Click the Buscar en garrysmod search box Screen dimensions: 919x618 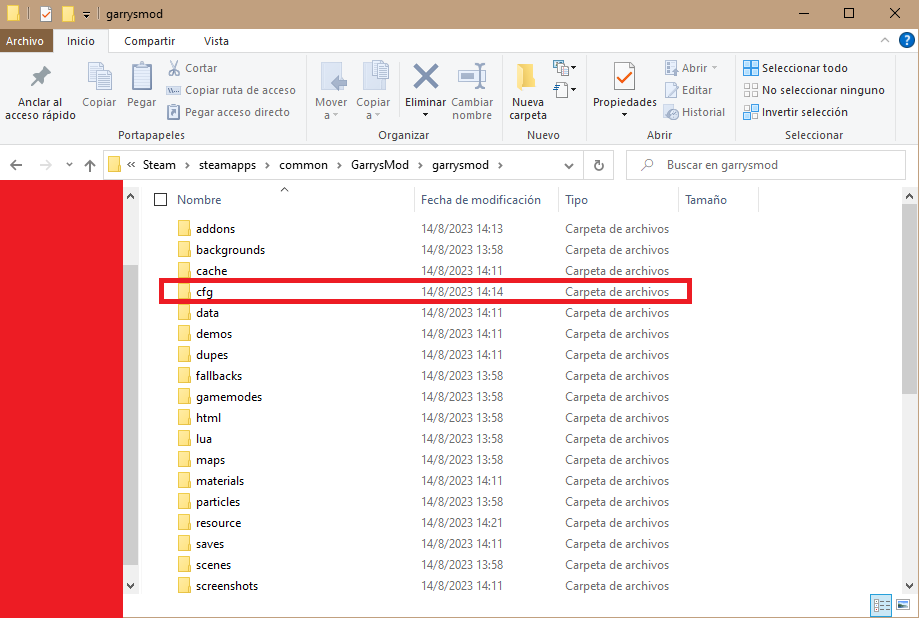[766, 165]
